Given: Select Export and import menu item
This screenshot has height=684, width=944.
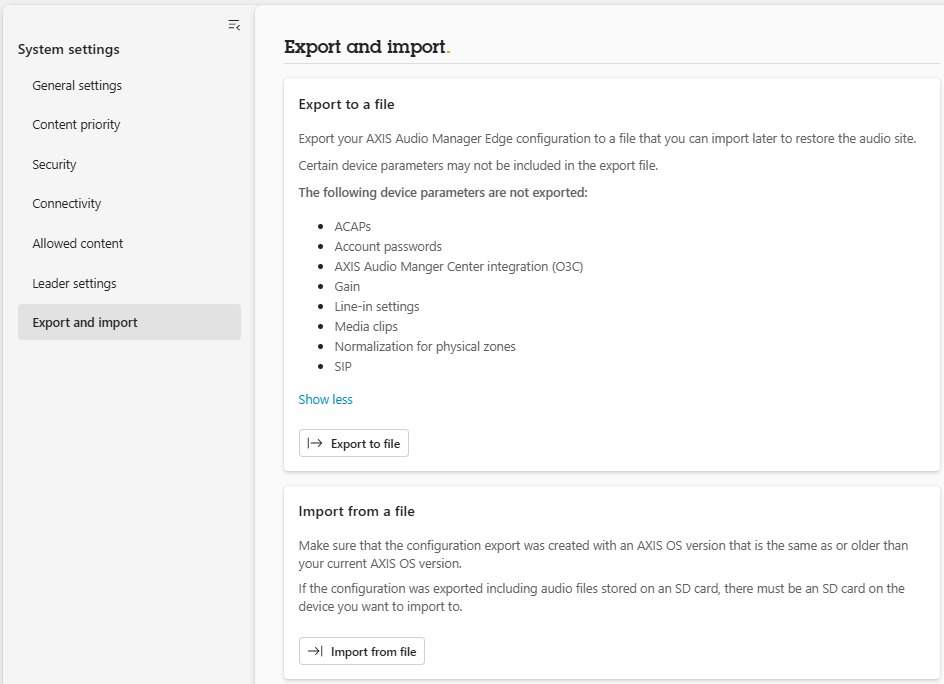Looking at the screenshot, I should (x=129, y=322).
